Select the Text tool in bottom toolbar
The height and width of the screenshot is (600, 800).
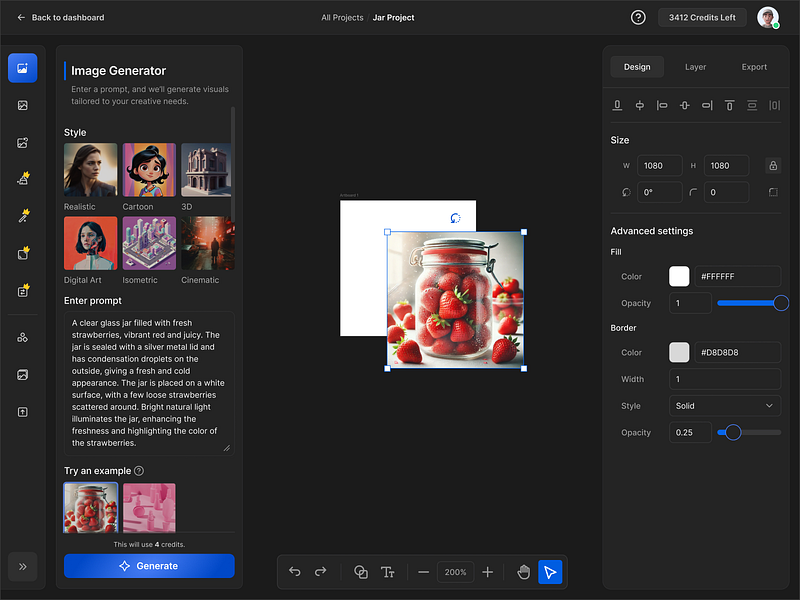tap(388, 572)
